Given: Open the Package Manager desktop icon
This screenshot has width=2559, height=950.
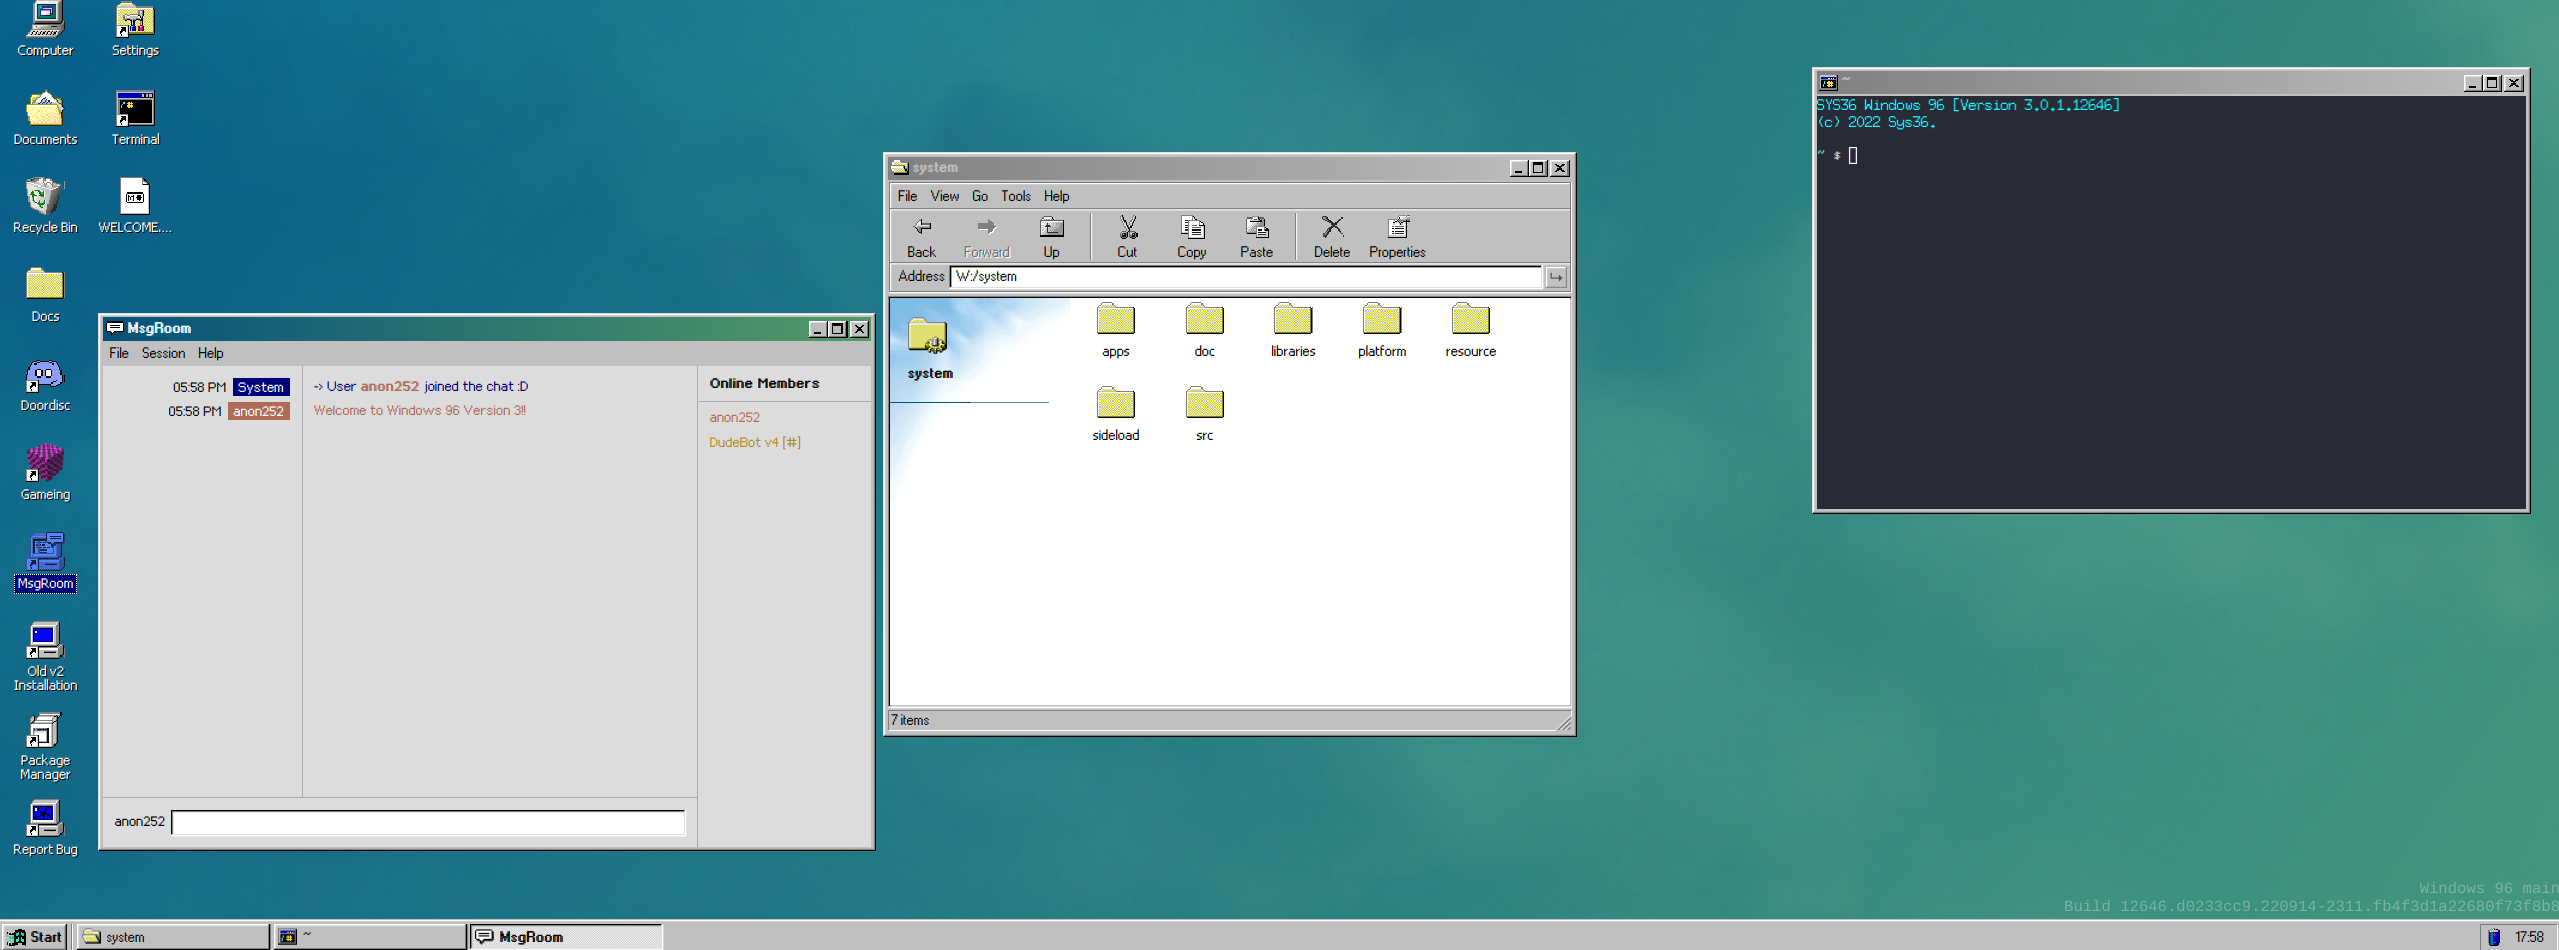Looking at the screenshot, I should [45, 746].
